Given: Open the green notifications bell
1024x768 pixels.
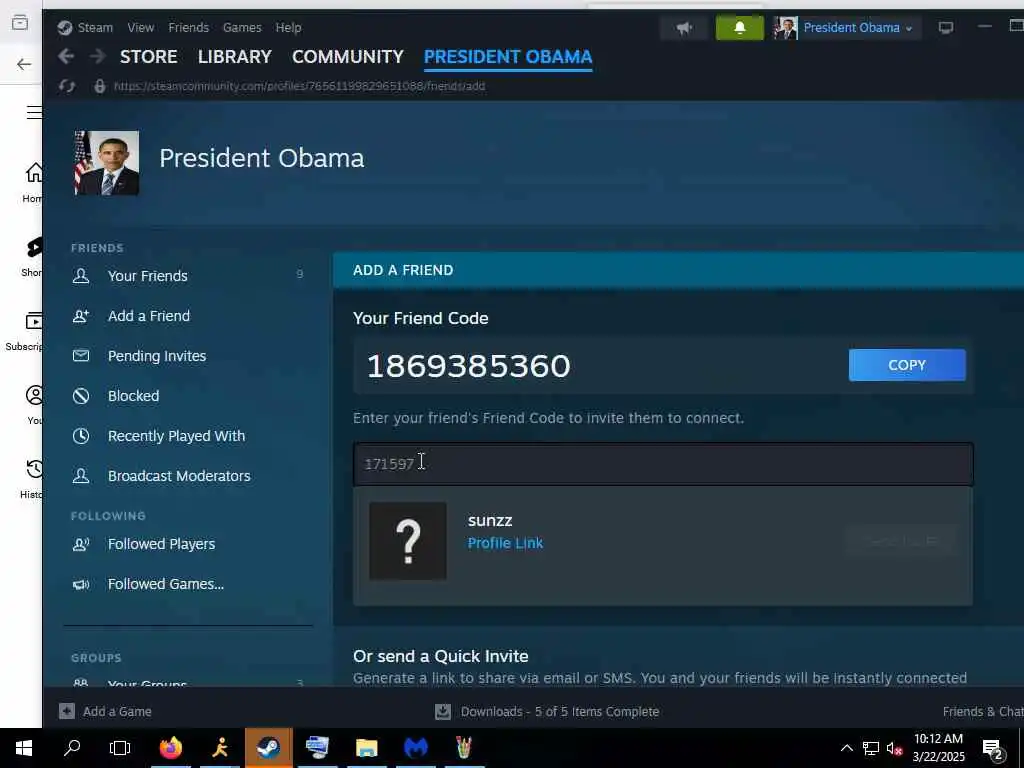Looking at the screenshot, I should 739,28.
